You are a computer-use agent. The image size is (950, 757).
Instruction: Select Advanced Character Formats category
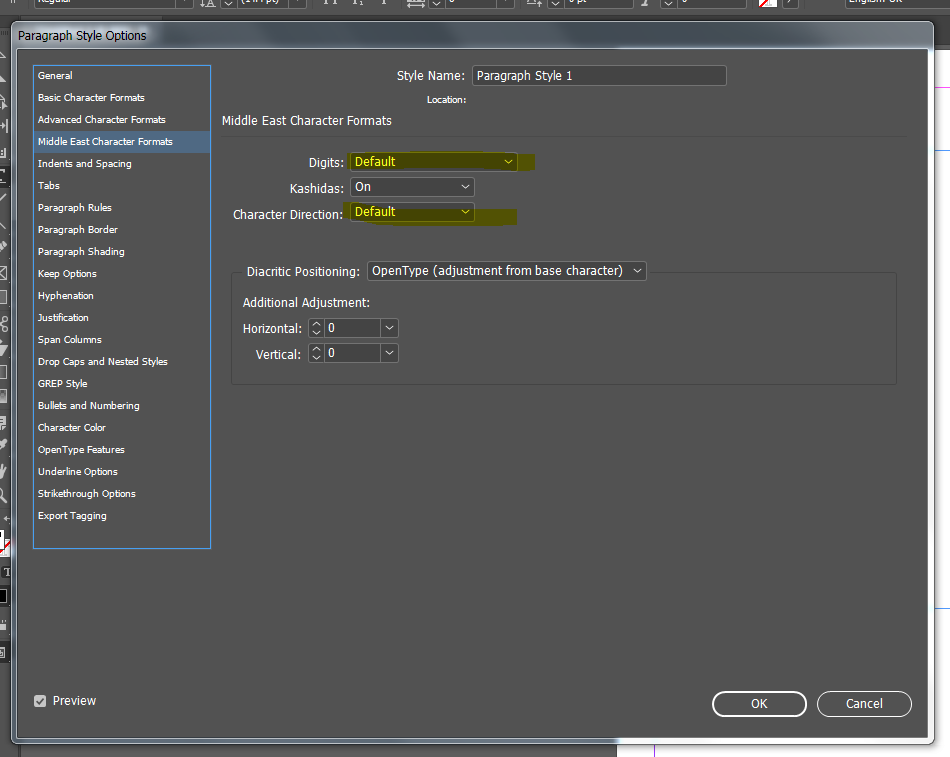click(x=122, y=120)
